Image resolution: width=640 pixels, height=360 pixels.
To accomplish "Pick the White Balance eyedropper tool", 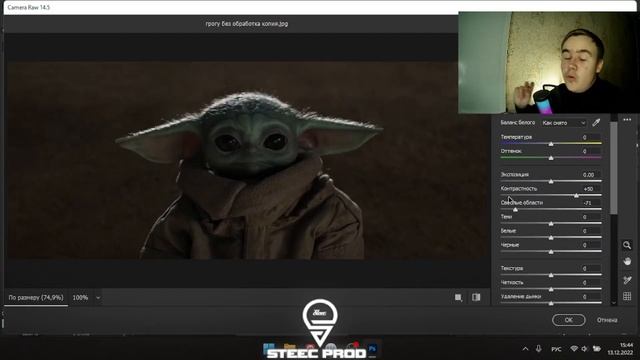I will coord(596,122).
